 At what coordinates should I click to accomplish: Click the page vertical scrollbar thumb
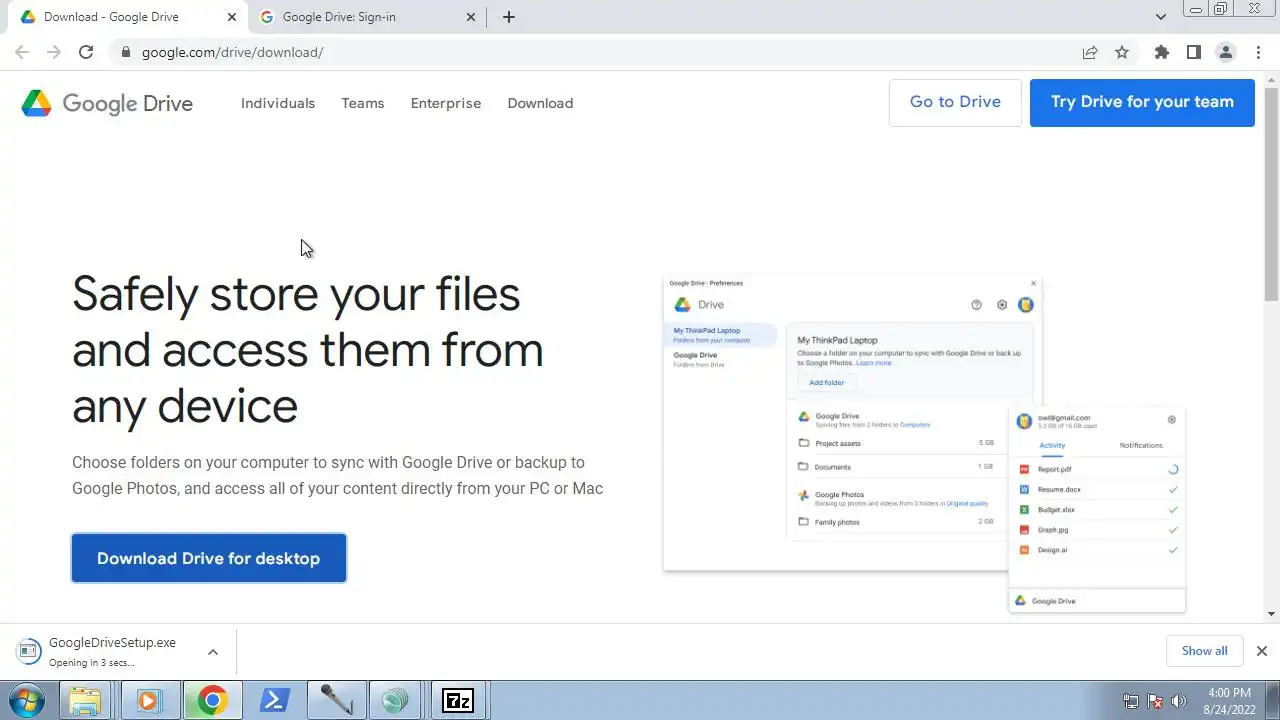point(1271,193)
